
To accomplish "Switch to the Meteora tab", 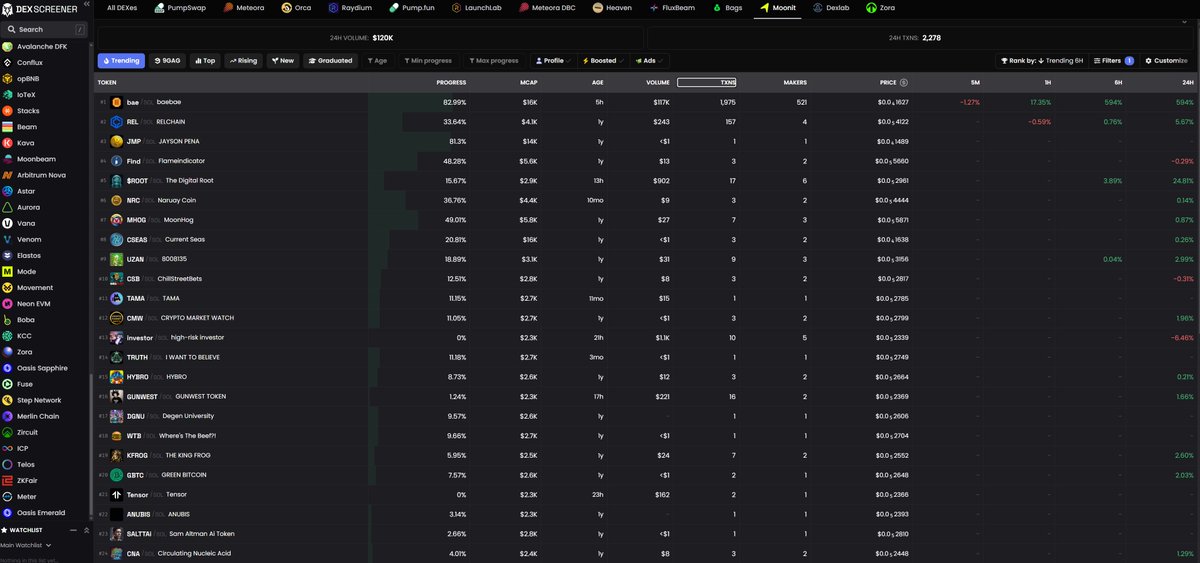I will coord(246,8).
